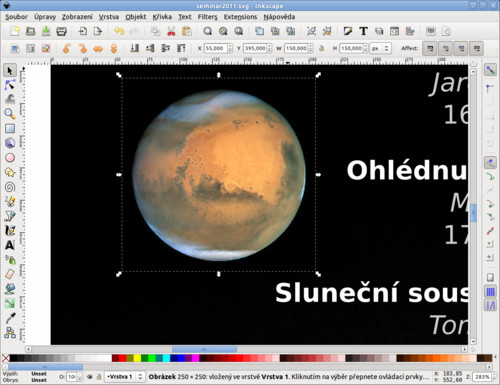500x385 pixels.
Task: Select the Spray tool
Action: click(x=10, y=260)
